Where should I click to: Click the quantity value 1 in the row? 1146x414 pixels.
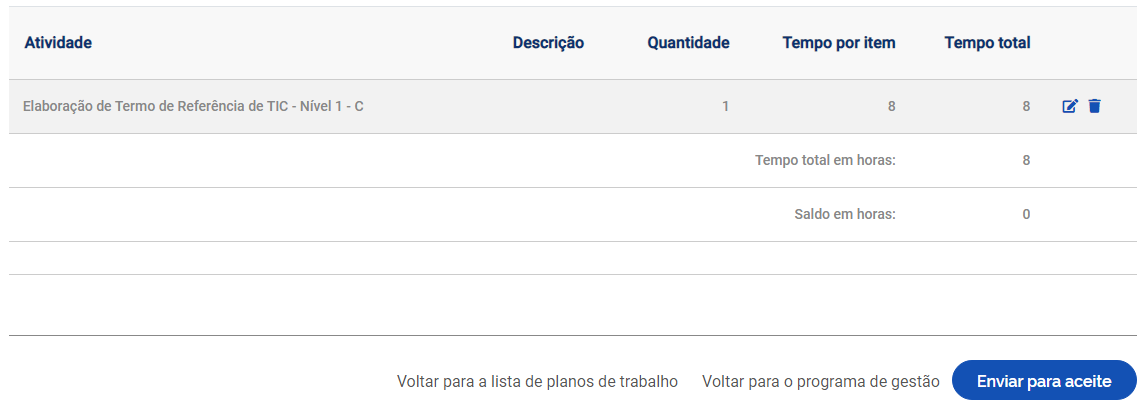(x=725, y=106)
